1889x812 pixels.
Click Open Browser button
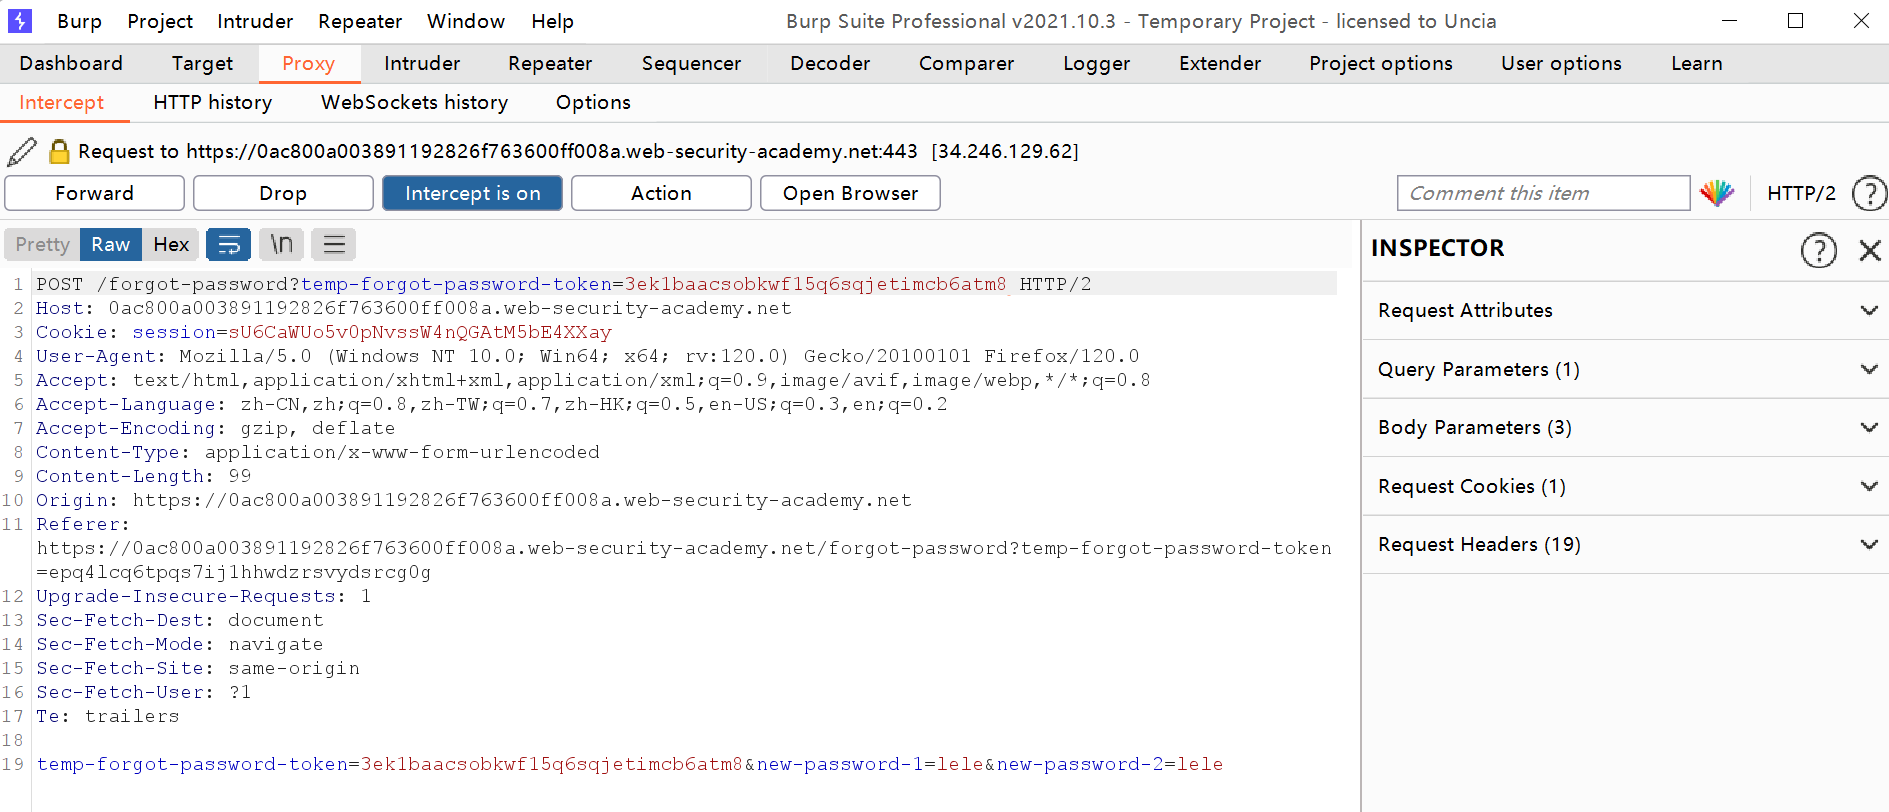point(850,193)
